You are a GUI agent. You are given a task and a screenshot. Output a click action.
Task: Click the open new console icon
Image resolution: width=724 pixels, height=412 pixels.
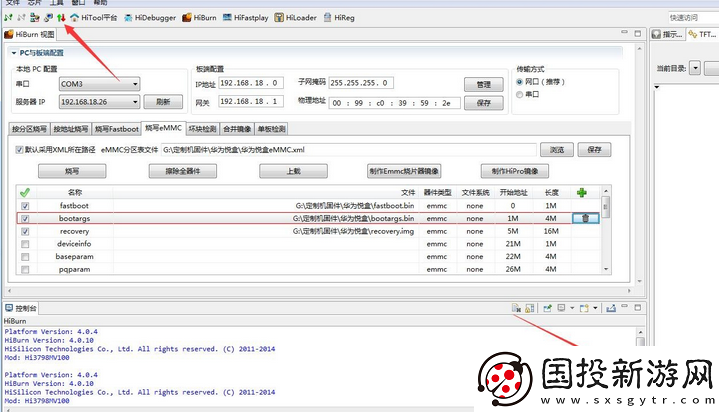[584, 308]
